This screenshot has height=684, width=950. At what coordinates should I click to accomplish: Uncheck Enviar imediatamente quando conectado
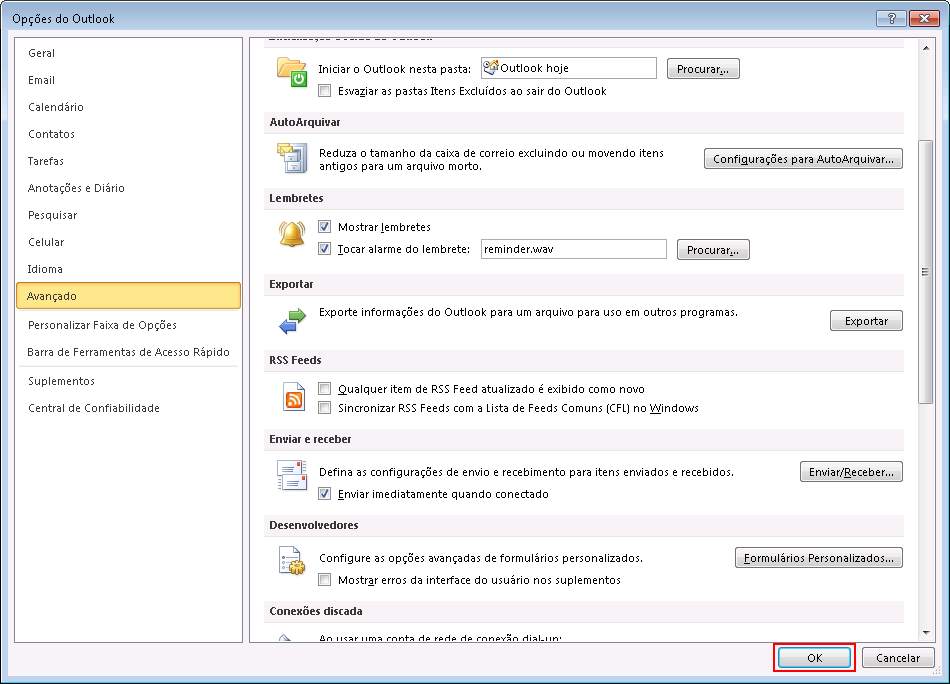pos(325,493)
